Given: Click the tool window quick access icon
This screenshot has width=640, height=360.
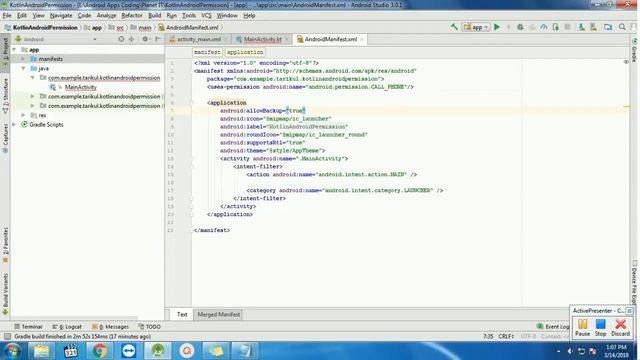Looking at the screenshot, I should pos(7,336).
